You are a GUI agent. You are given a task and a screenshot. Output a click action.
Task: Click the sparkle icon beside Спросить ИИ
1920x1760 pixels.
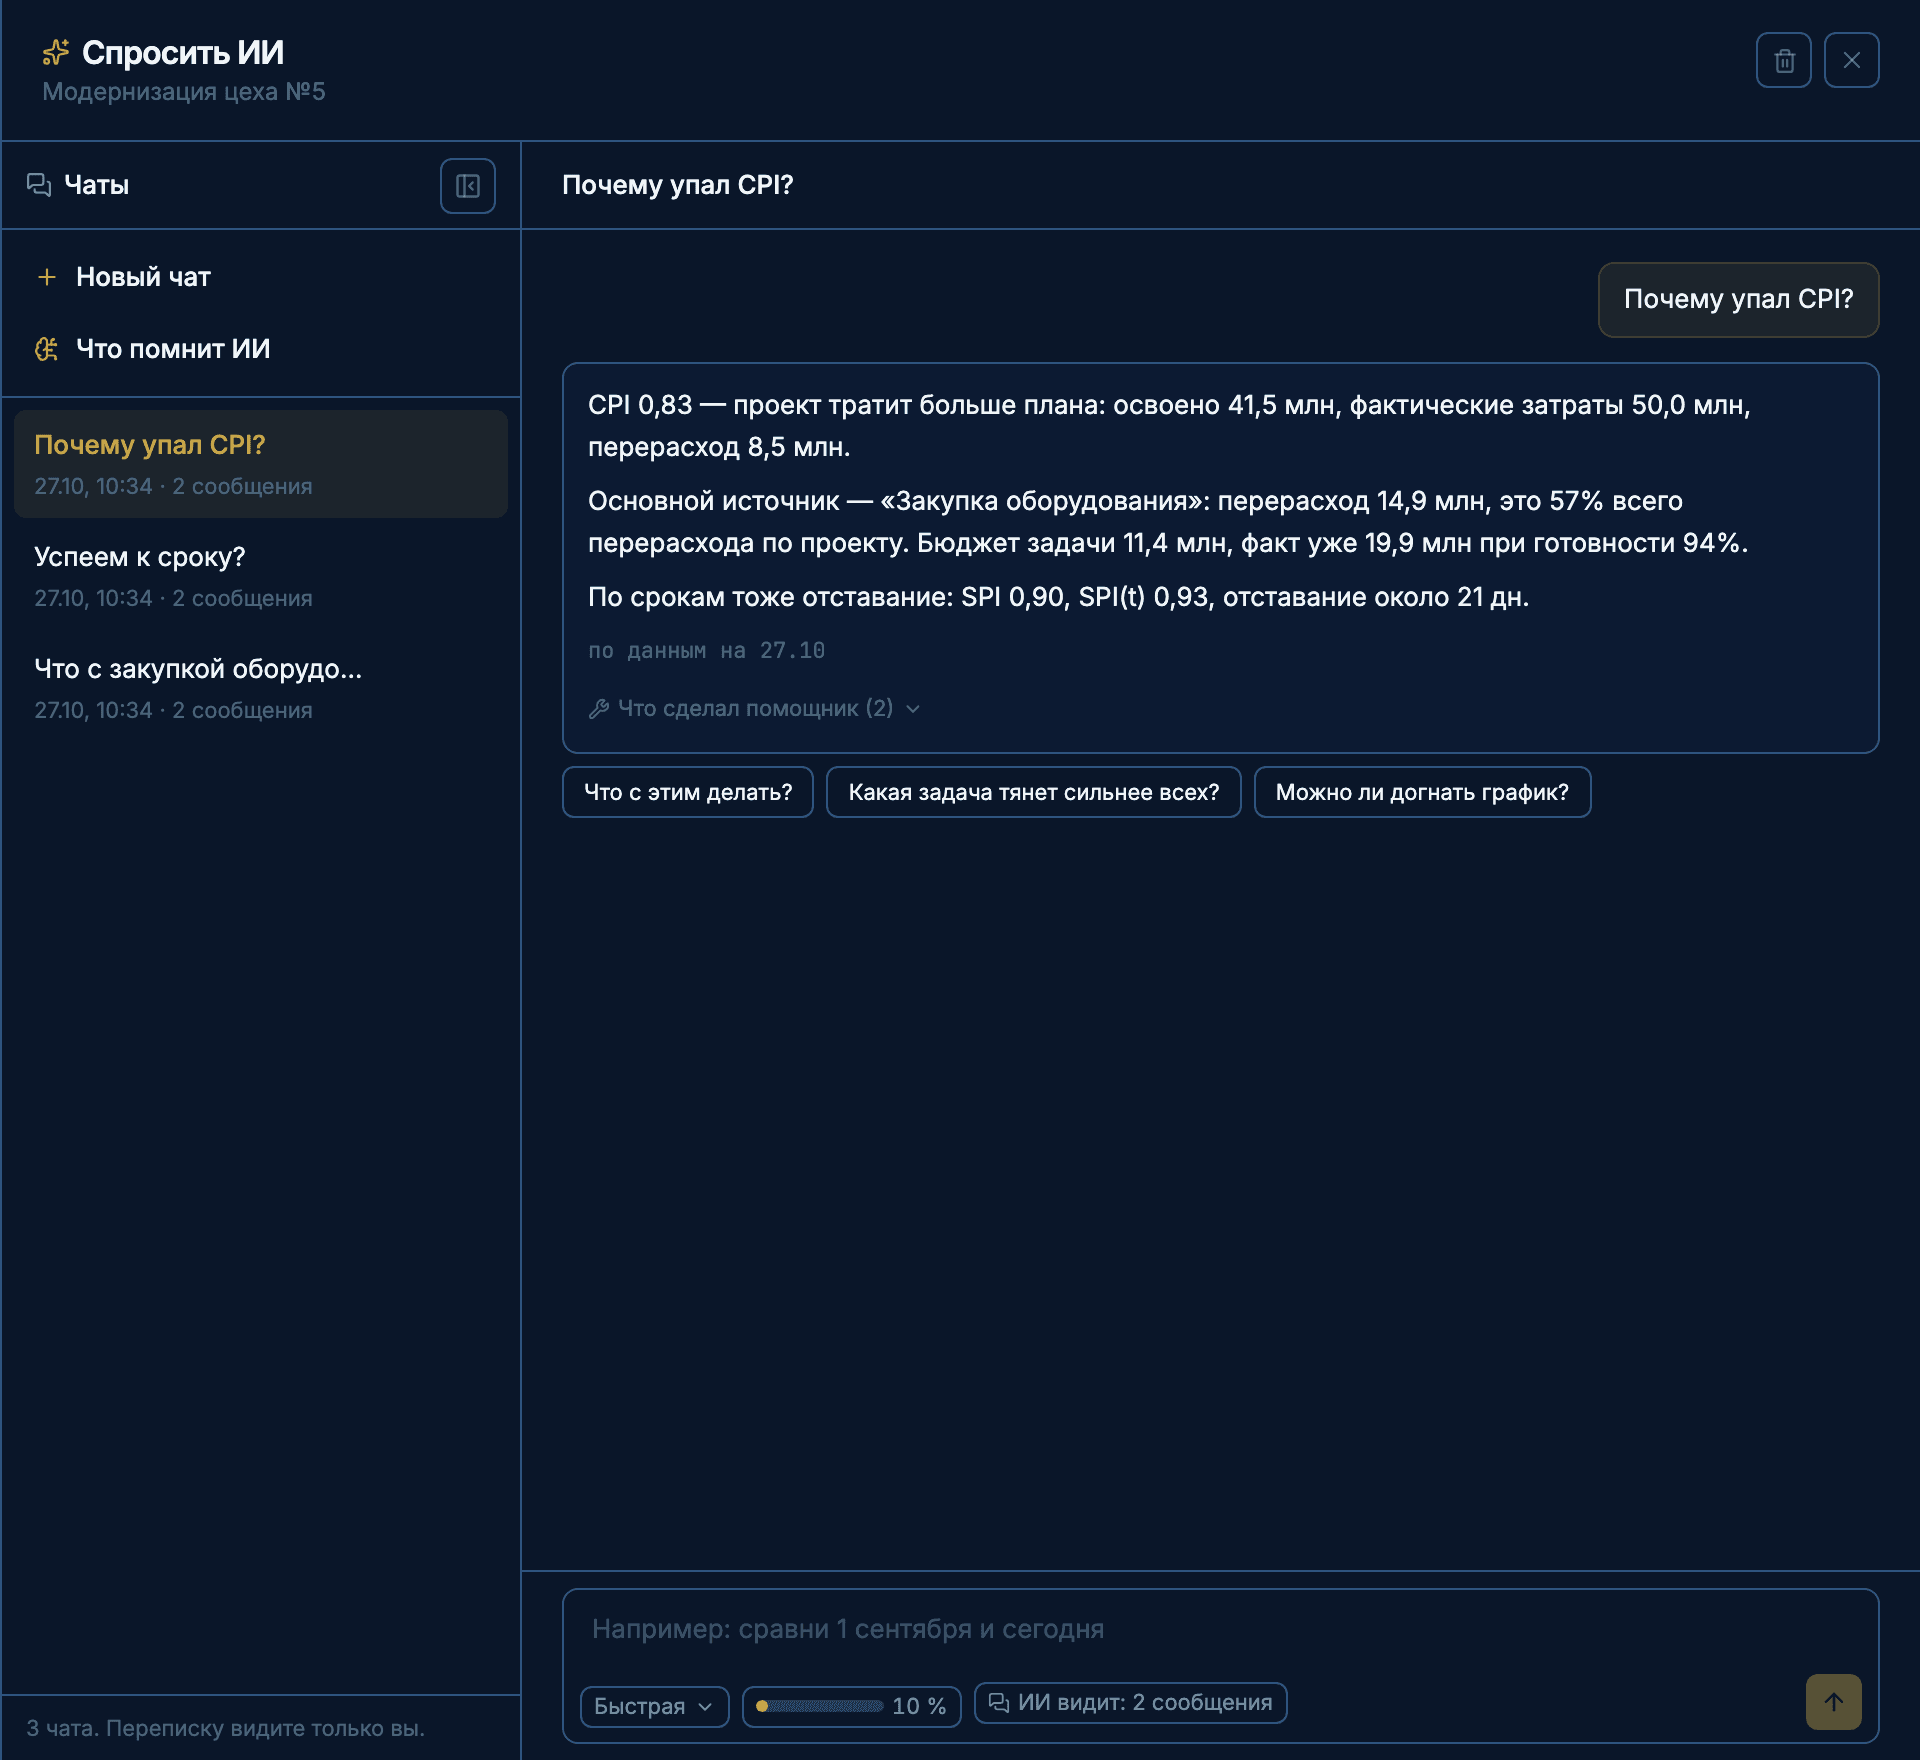[56, 52]
